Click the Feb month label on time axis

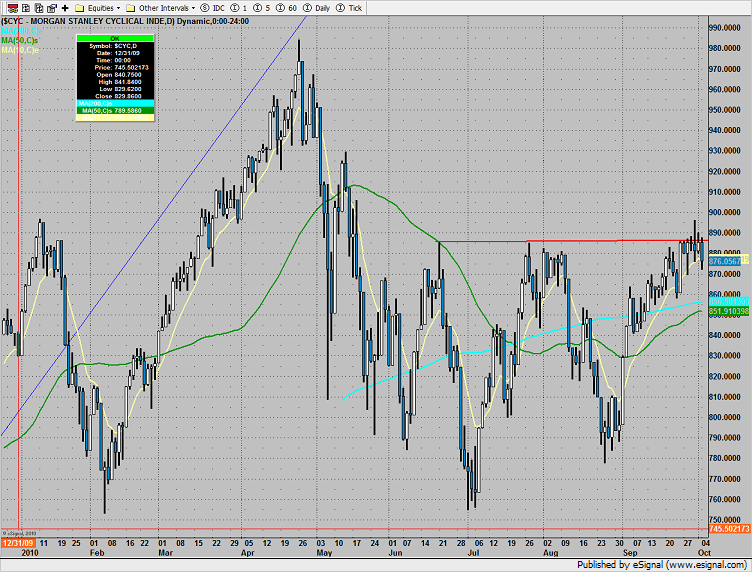97,553
